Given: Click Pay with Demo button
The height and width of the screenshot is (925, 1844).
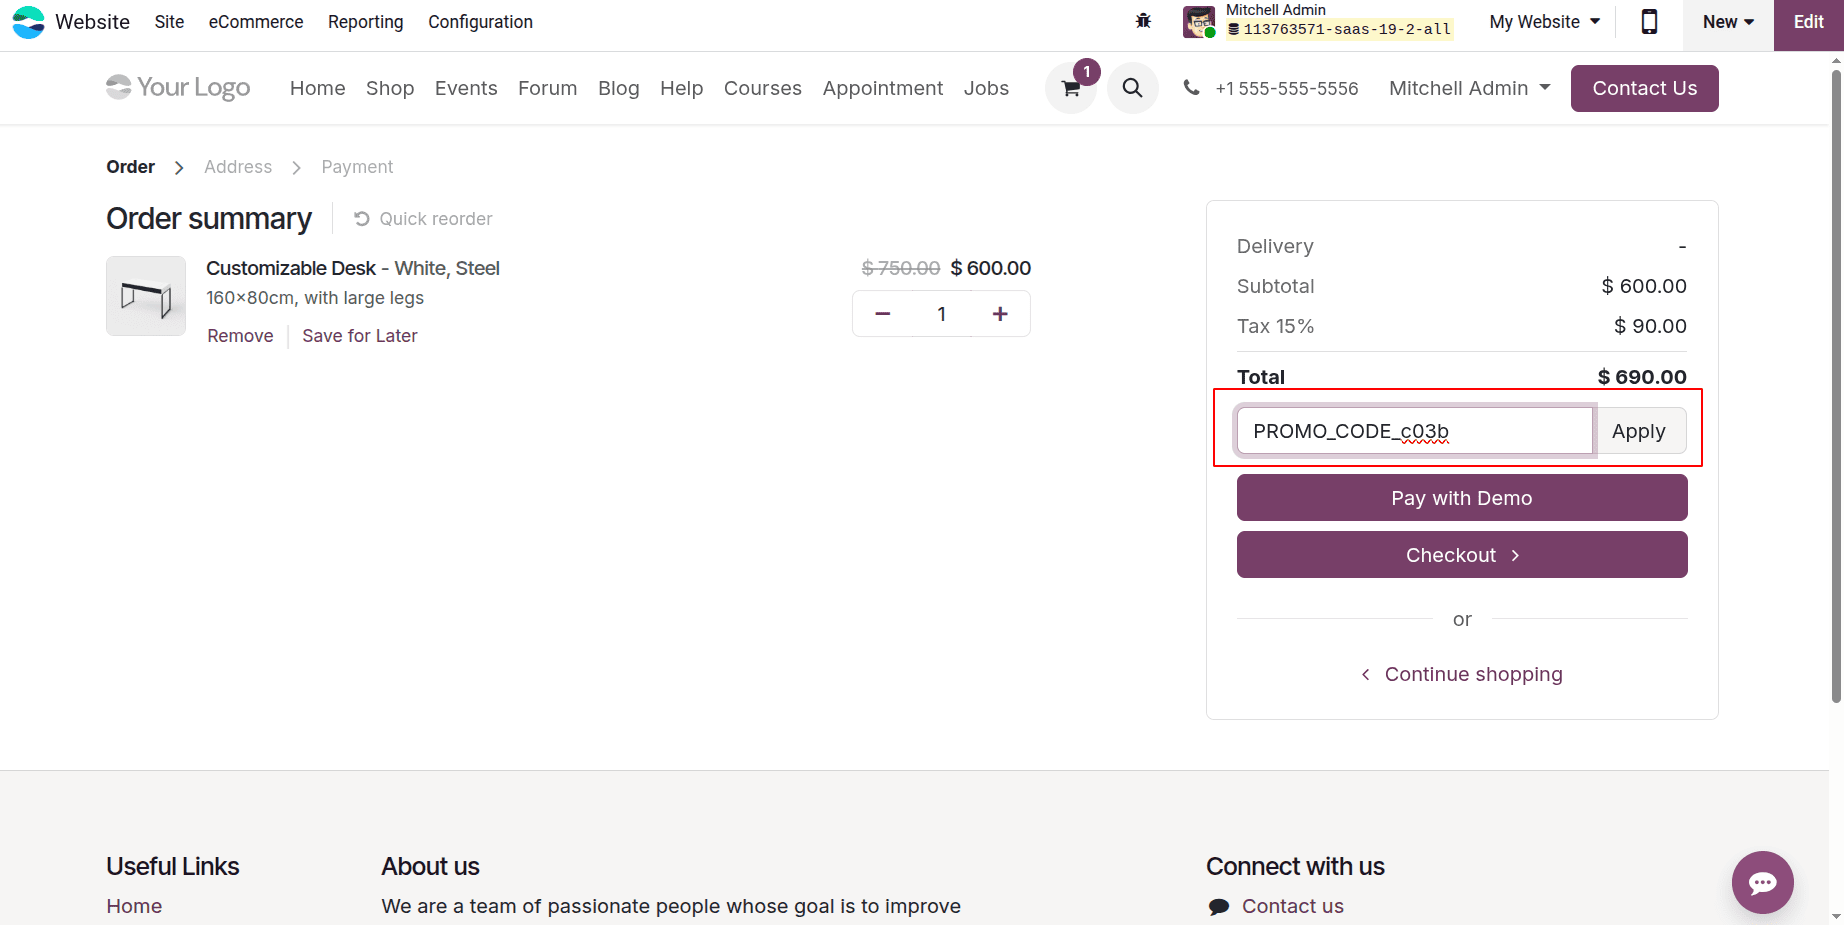Looking at the screenshot, I should coord(1462,498).
